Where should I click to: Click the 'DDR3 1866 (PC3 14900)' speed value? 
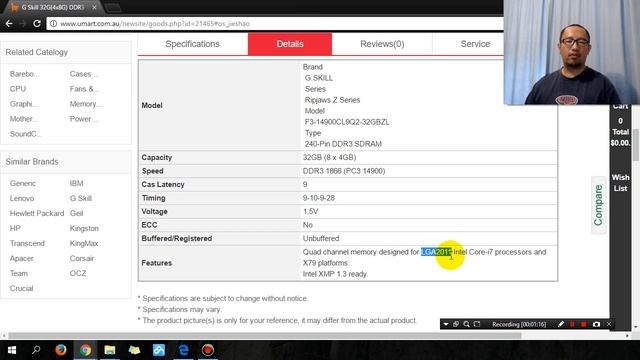point(344,171)
